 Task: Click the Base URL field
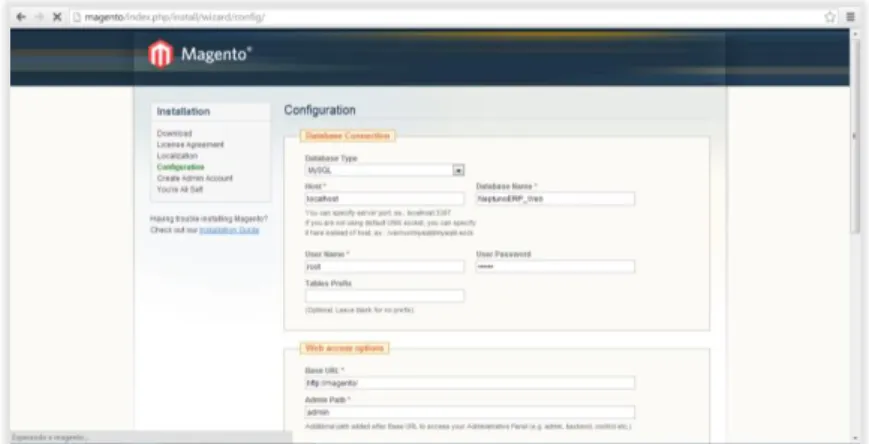tap(470, 382)
